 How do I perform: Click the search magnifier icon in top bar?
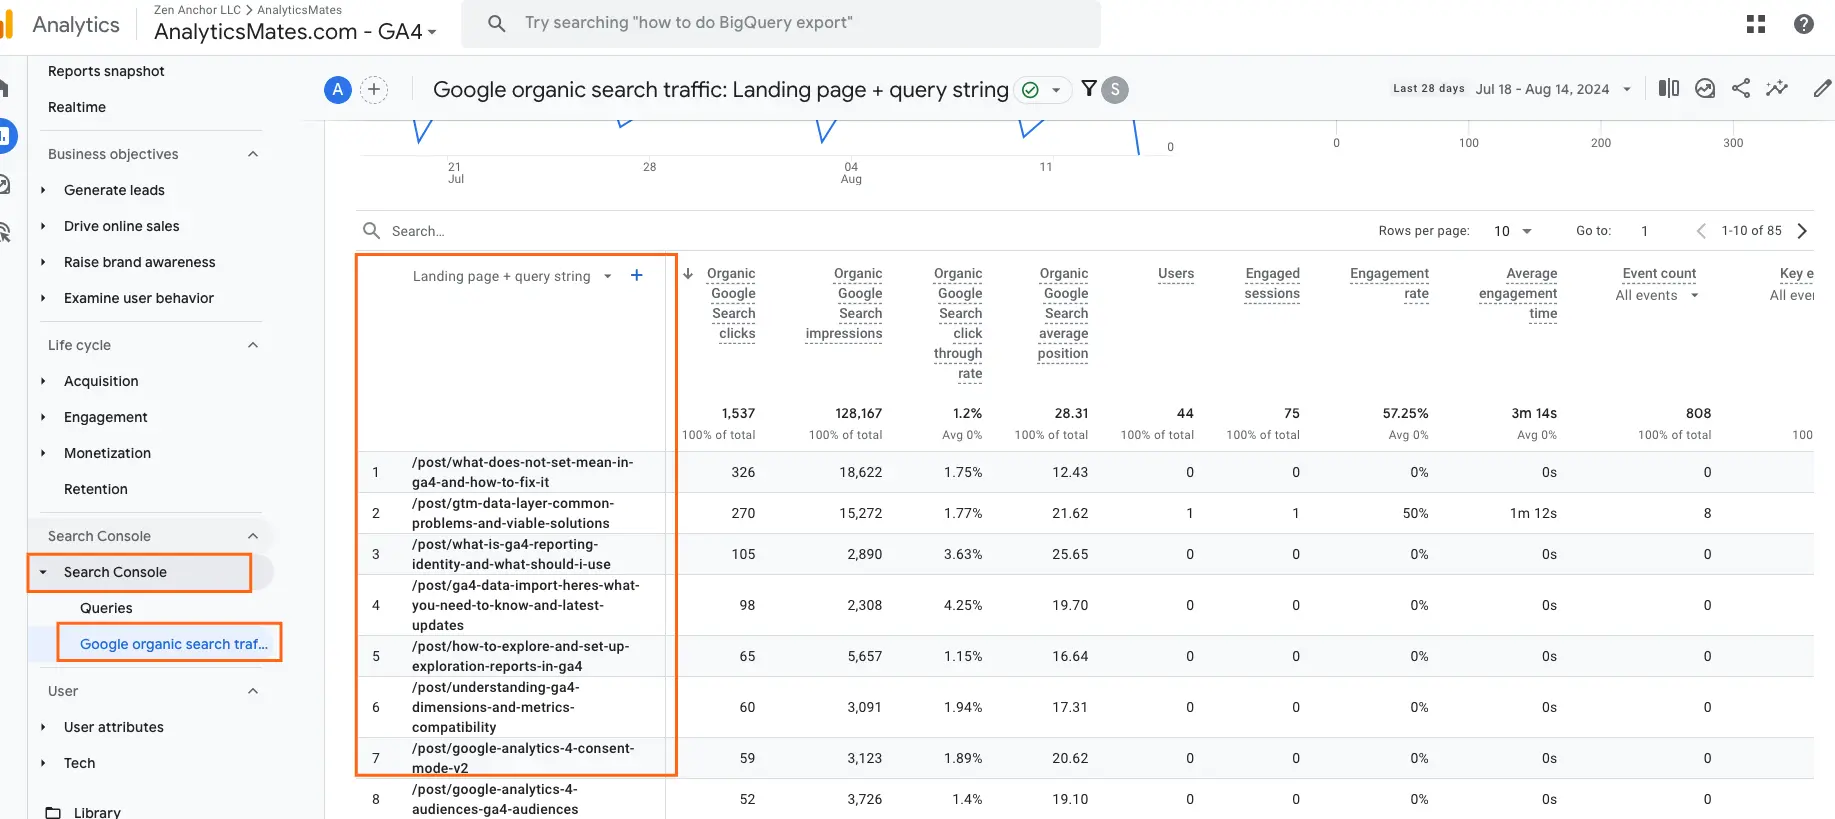(496, 23)
